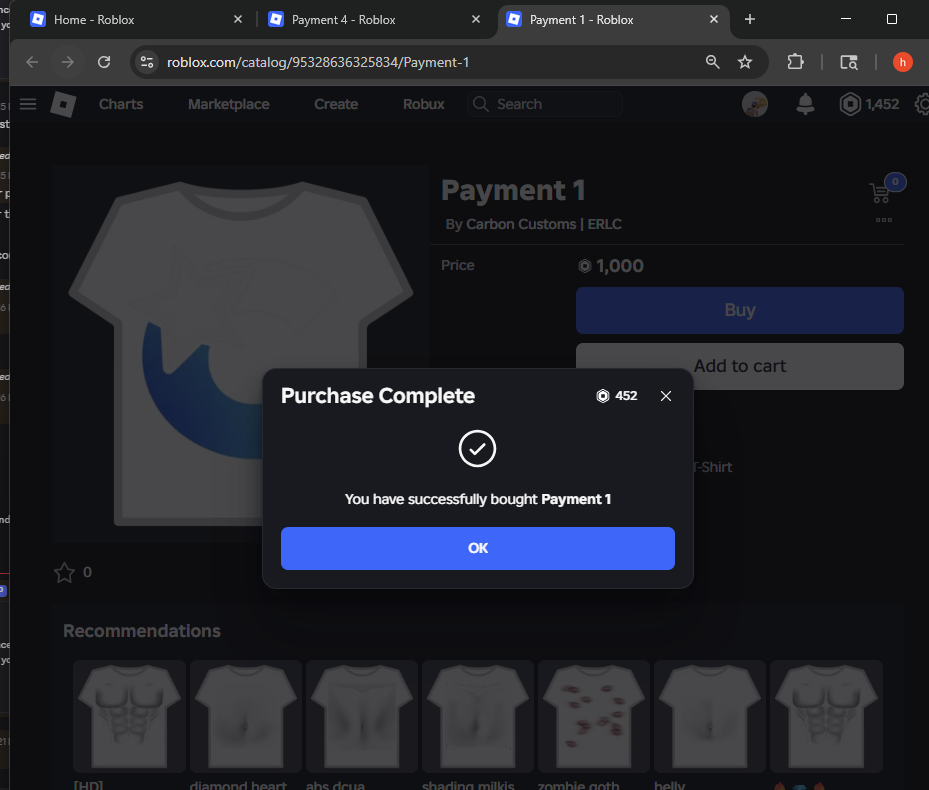Viewport: 929px width, 790px height.
Task: Click Add to cart button
Action: click(x=739, y=366)
